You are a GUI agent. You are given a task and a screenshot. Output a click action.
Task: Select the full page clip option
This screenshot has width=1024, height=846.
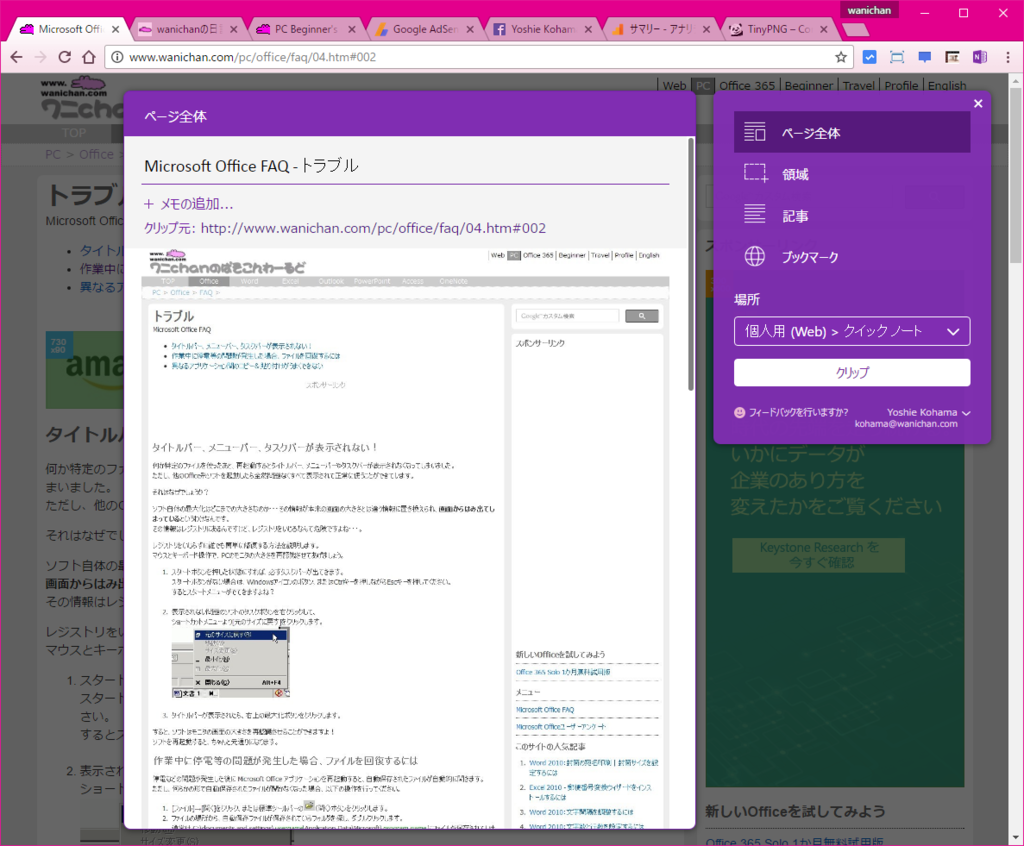[x=852, y=133]
